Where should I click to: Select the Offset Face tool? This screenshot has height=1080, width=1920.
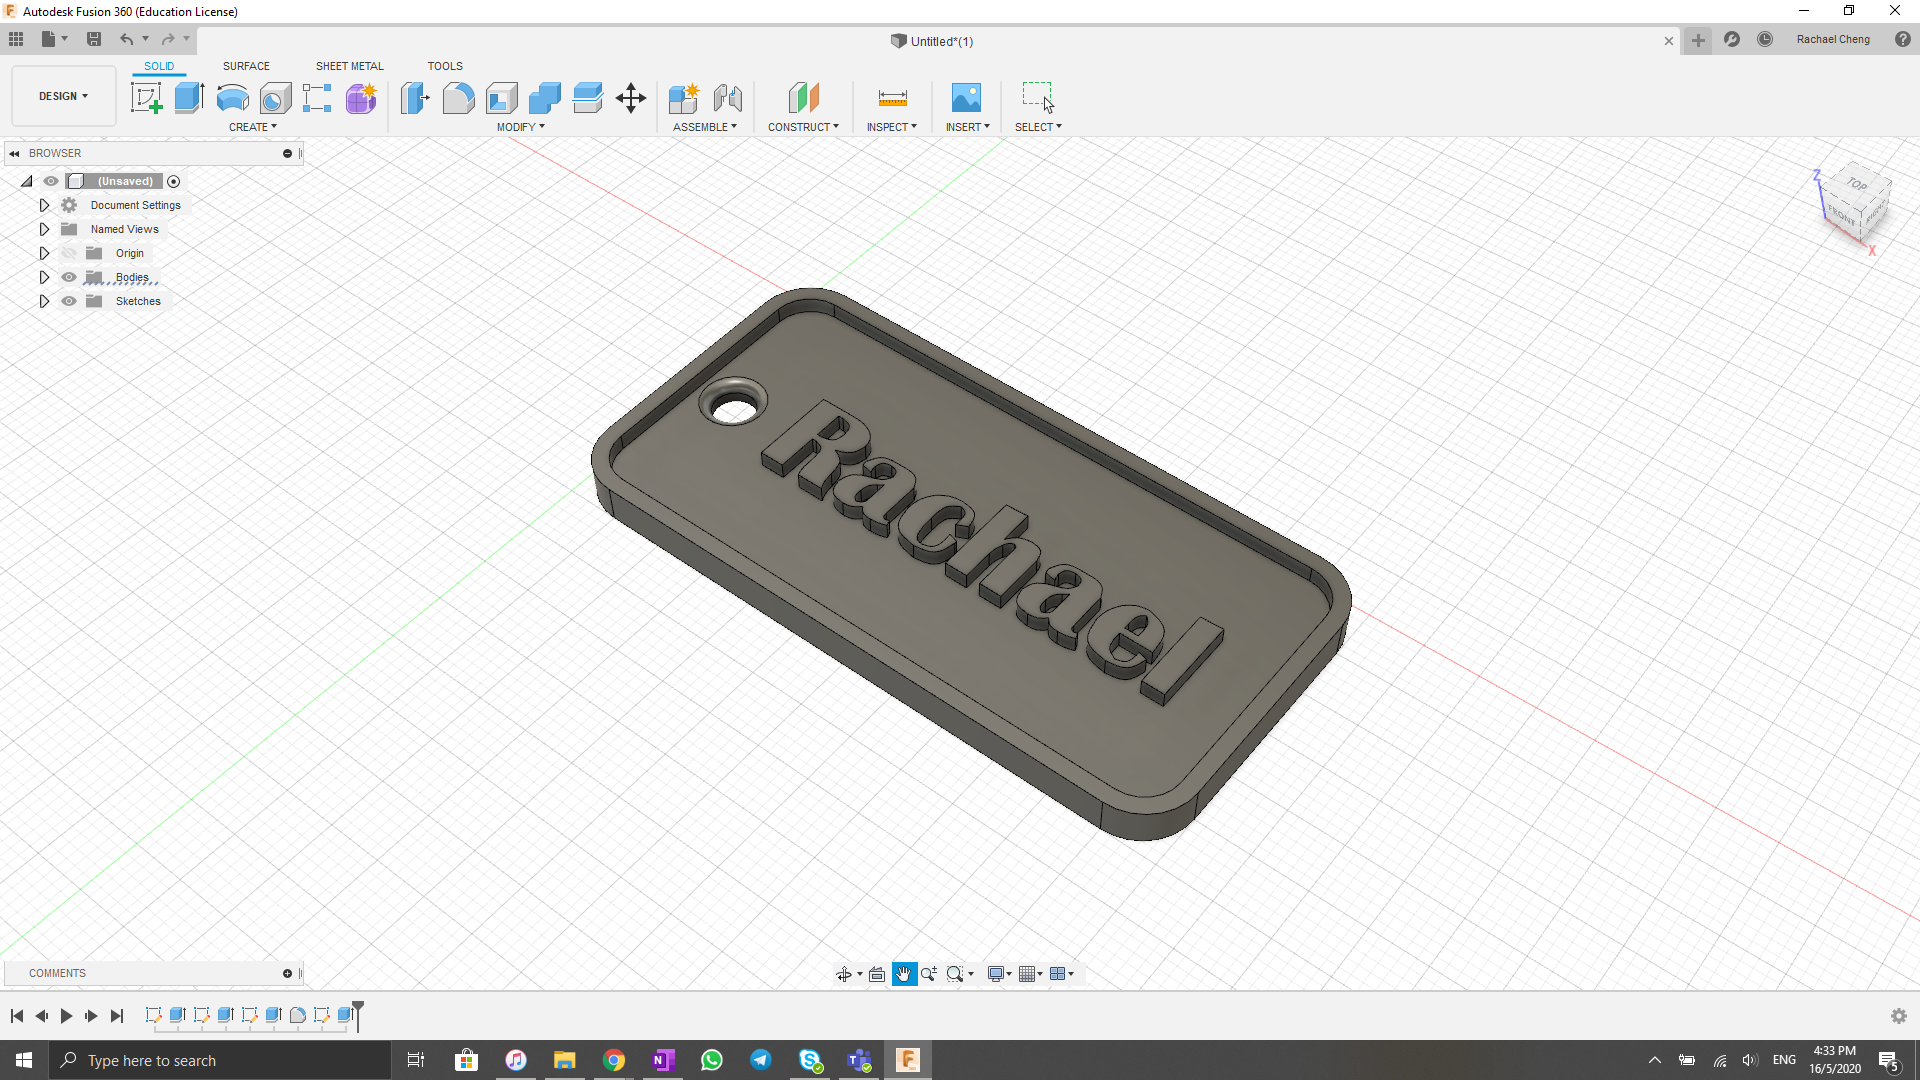point(587,98)
